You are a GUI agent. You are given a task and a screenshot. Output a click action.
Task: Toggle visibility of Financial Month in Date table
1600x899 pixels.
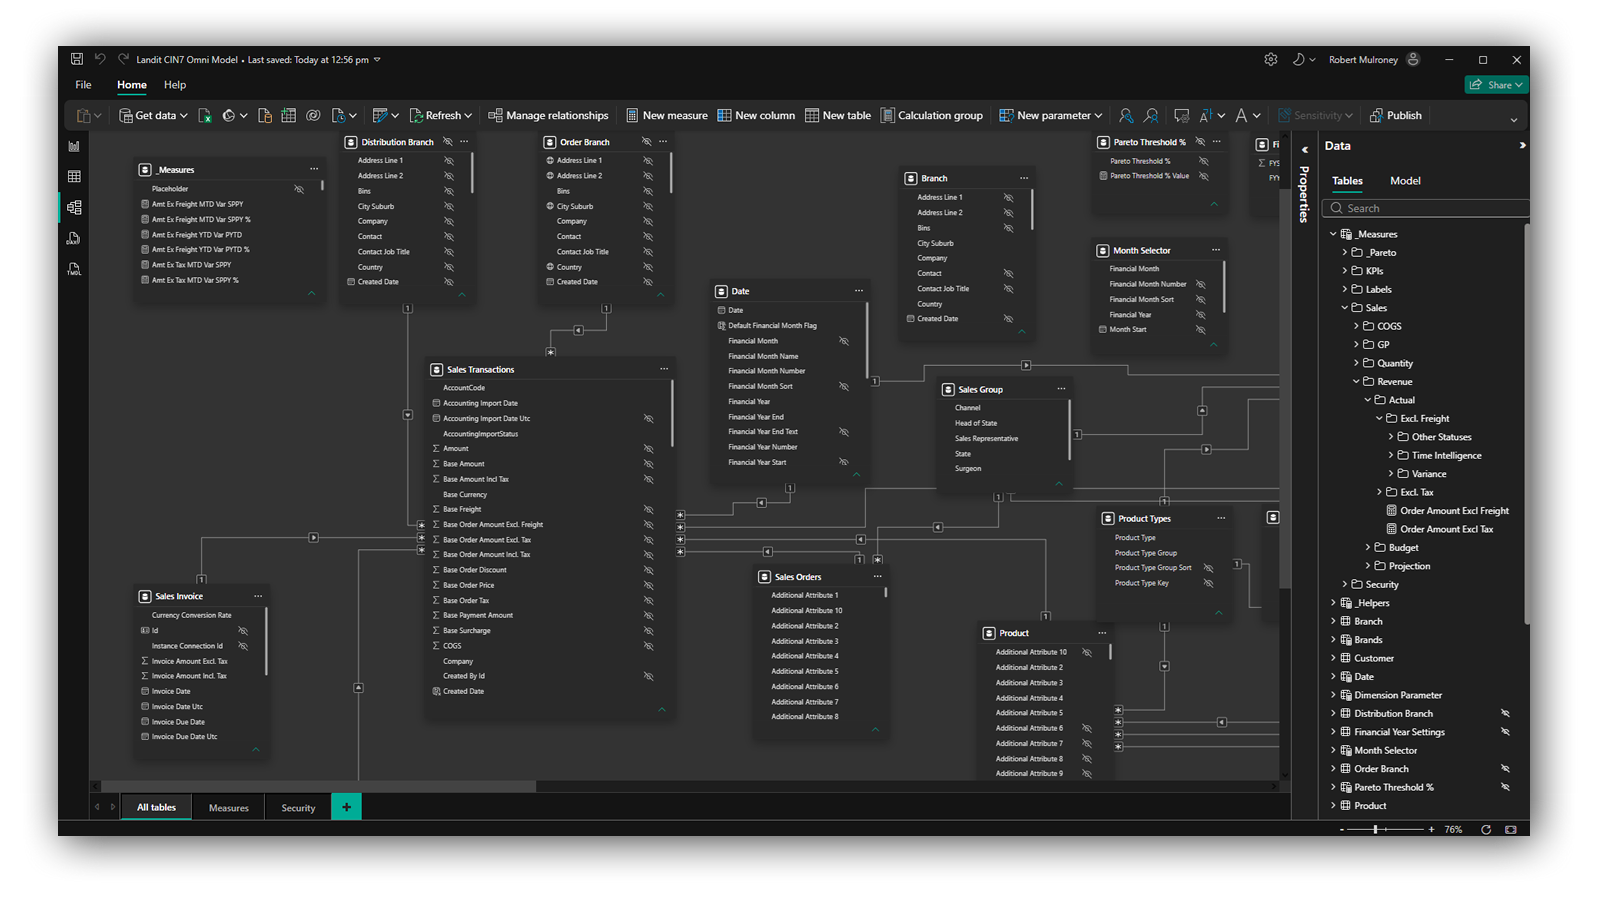click(844, 341)
